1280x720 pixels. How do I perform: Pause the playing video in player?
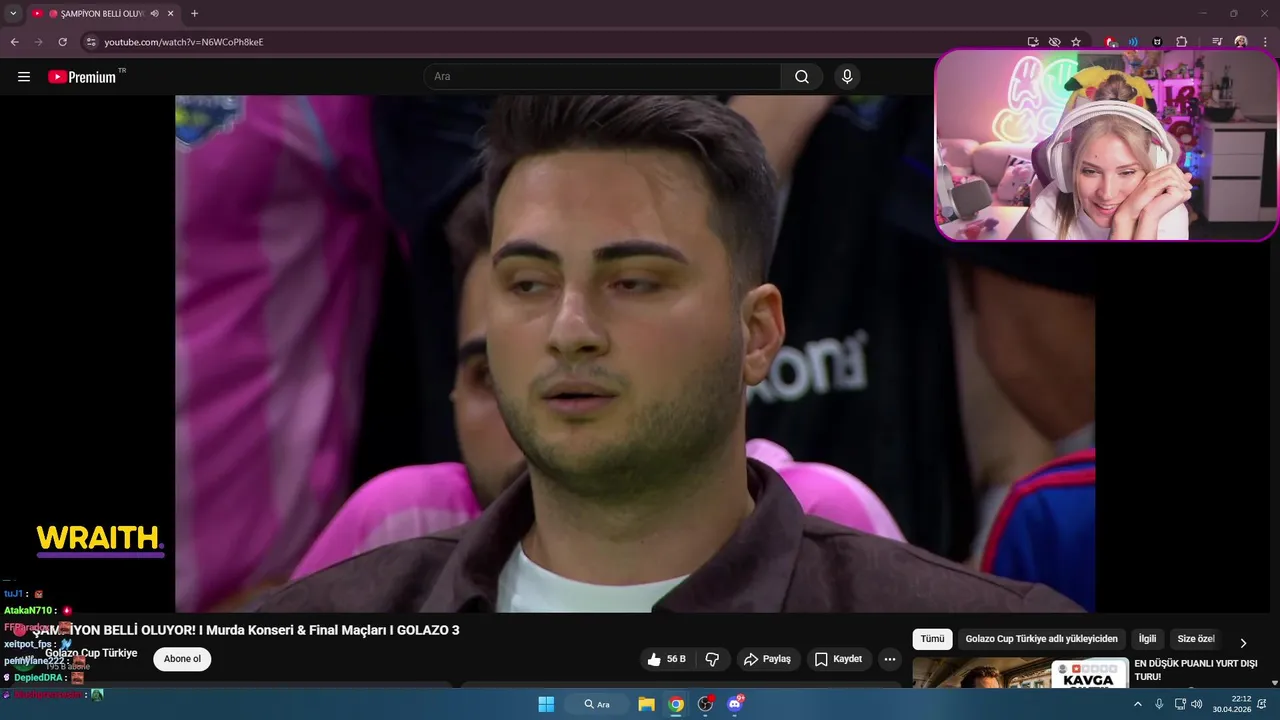click(635, 353)
